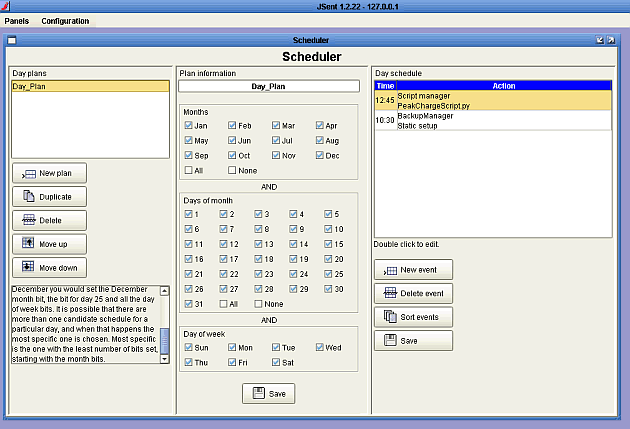Click the help text scrollbar thumb
The image size is (630, 429).
(165, 341)
